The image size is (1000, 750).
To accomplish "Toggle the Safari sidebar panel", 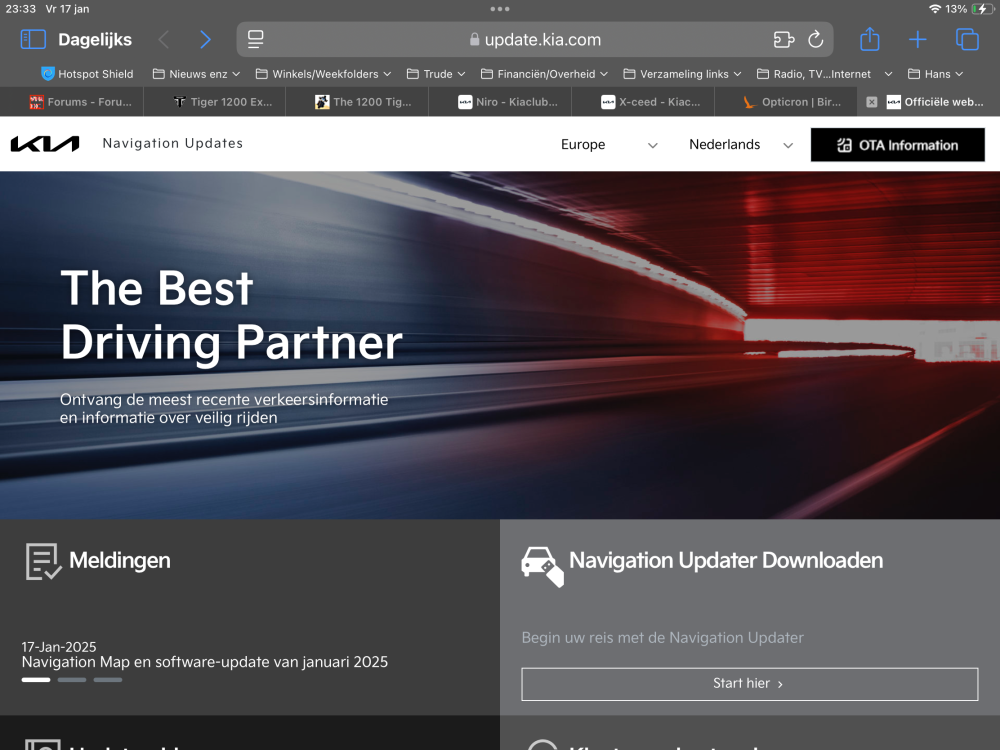I will pos(33,40).
